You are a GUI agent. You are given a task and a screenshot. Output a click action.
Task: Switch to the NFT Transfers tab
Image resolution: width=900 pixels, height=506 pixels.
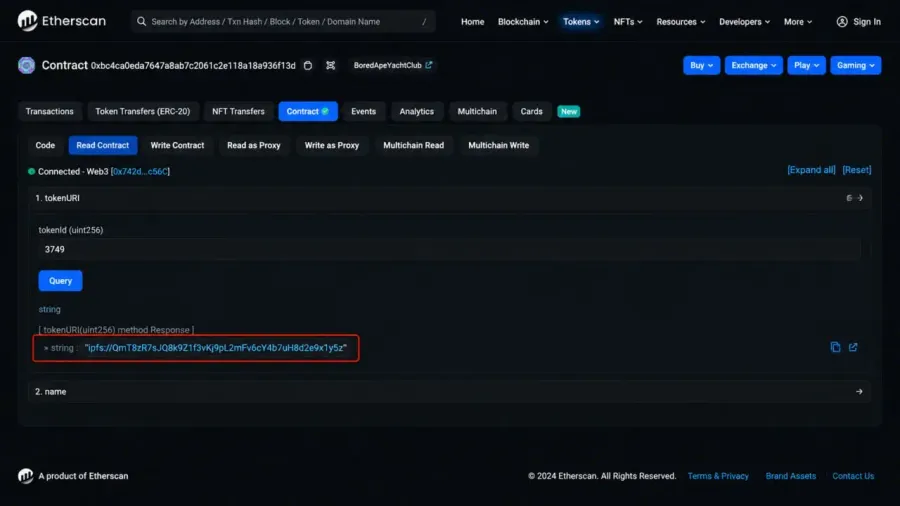(x=238, y=111)
